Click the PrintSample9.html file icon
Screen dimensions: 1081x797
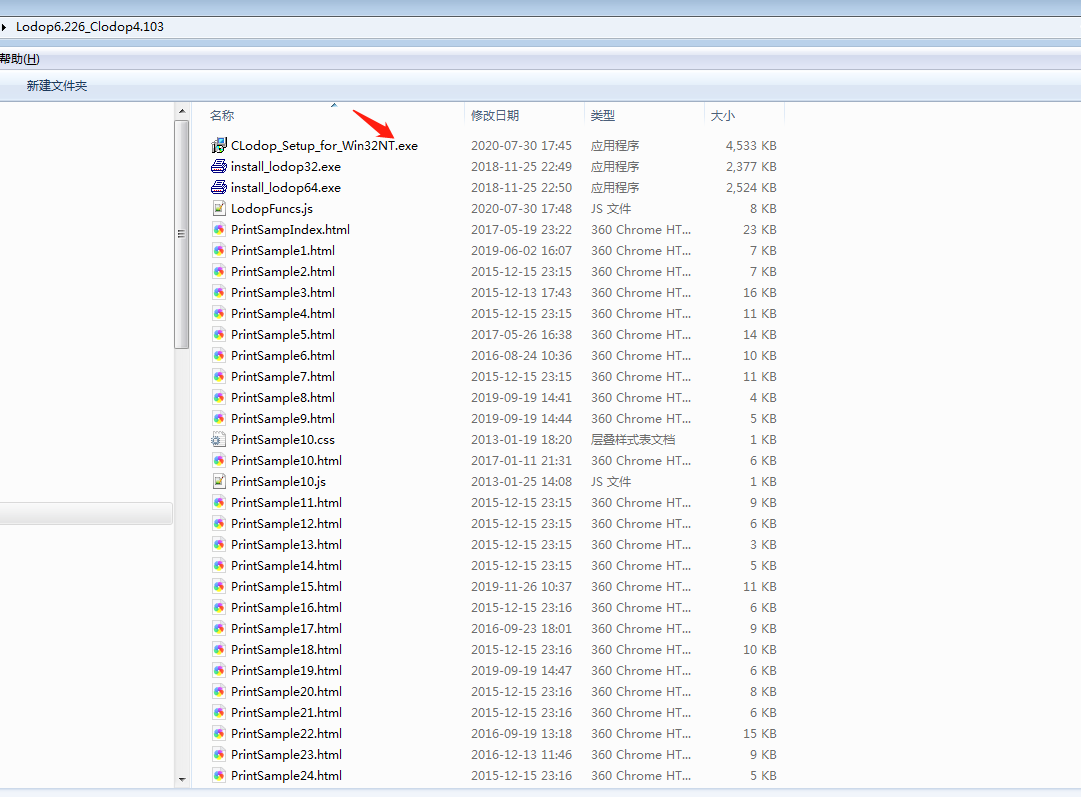[219, 418]
